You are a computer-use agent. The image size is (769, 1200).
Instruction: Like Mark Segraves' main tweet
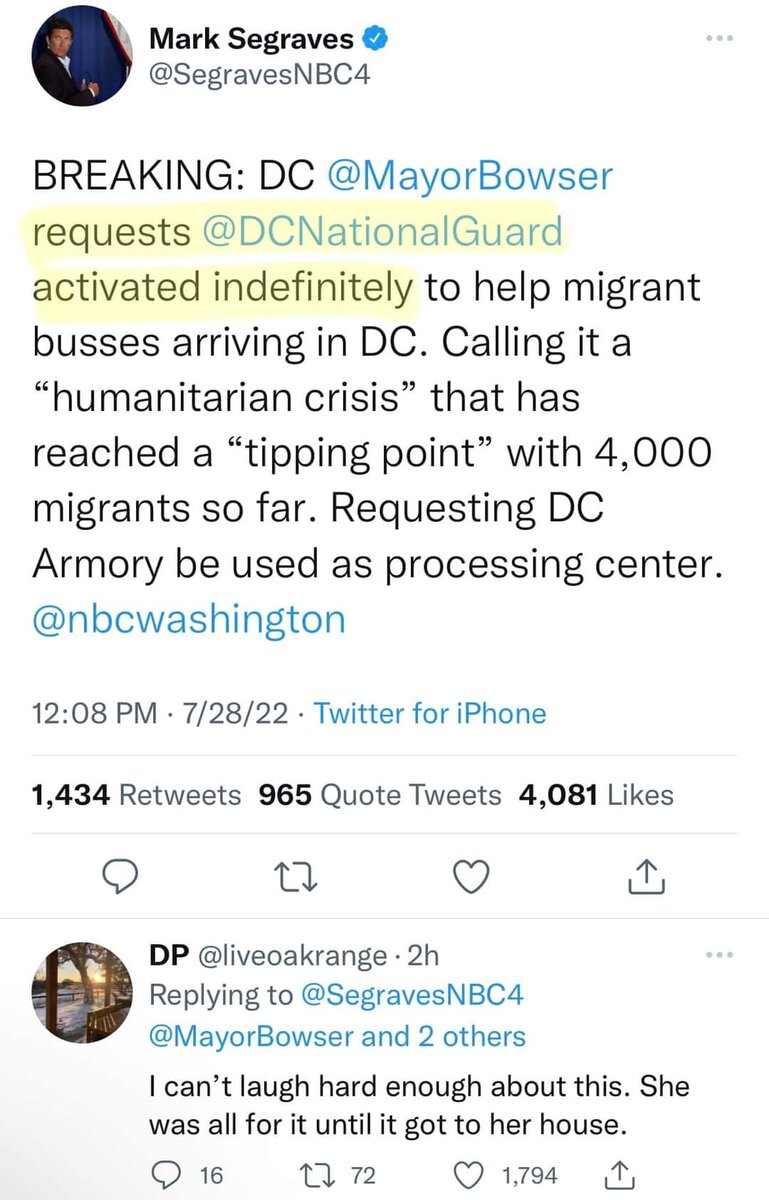point(470,877)
